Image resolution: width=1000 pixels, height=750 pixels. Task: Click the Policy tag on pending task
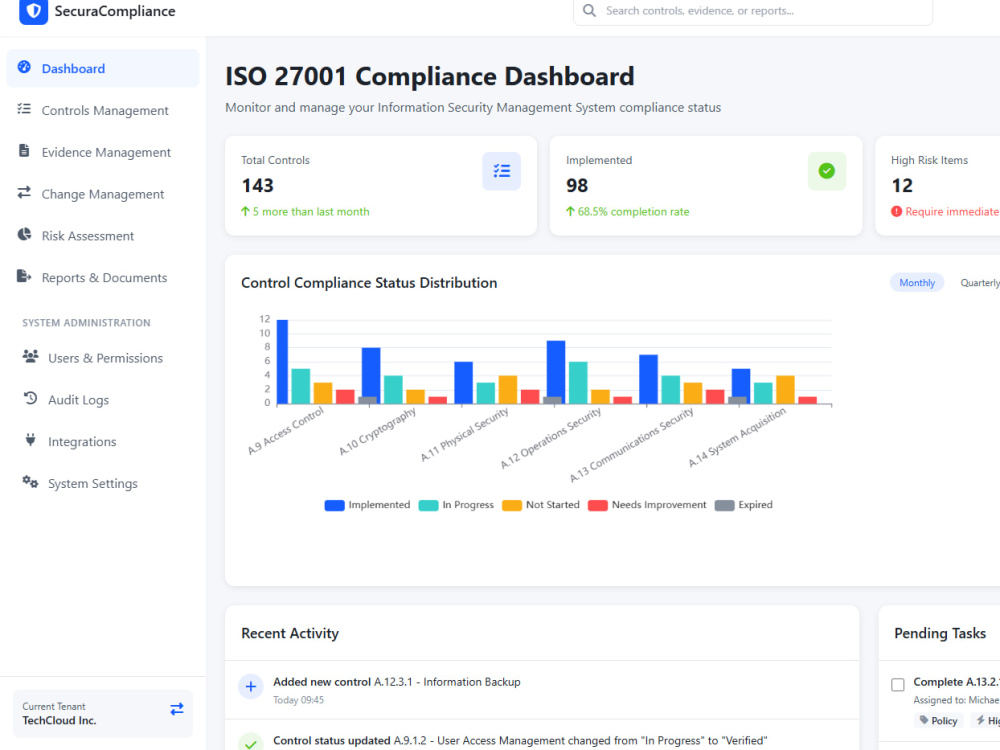point(938,720)
